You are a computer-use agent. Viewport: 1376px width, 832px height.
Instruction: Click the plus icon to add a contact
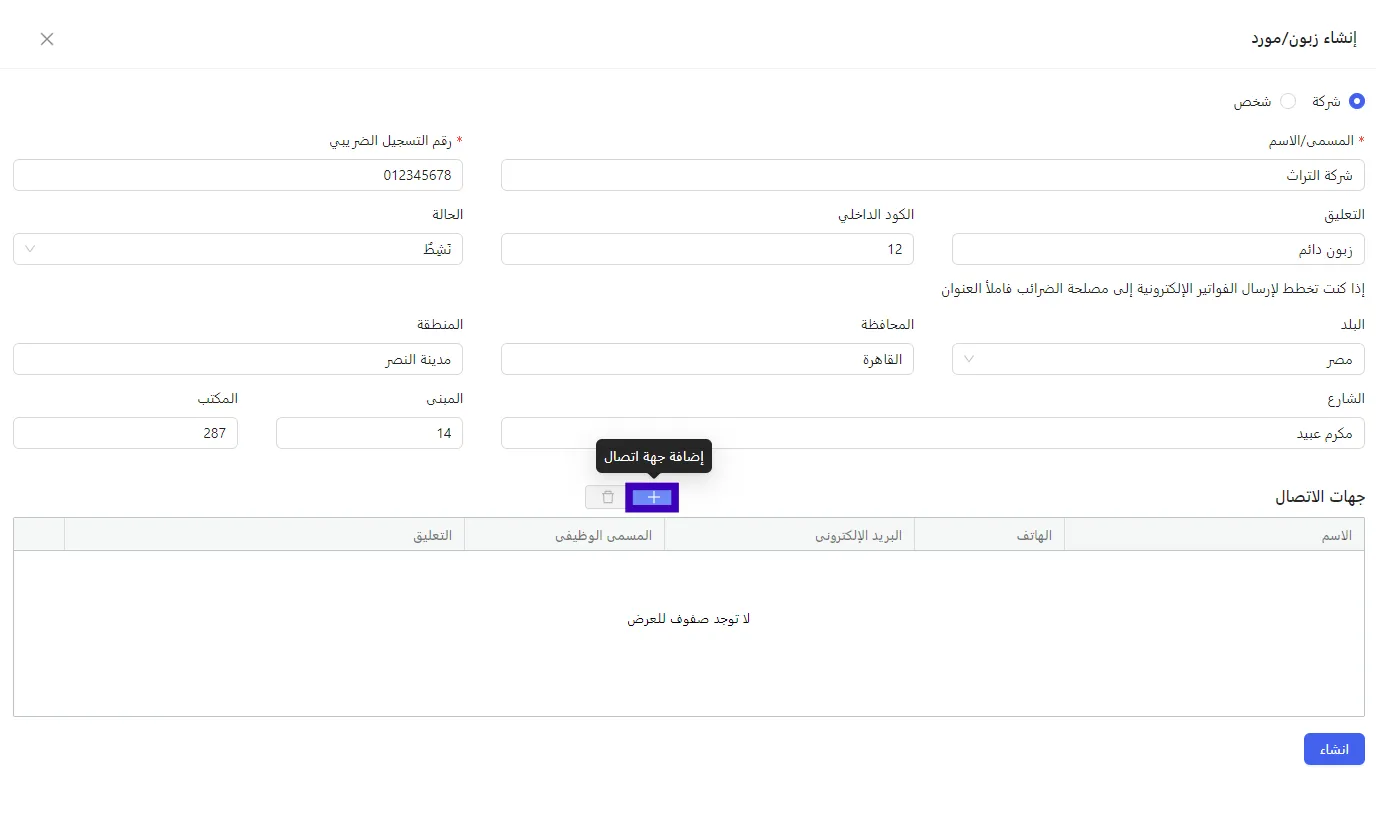tap(653, 497)
